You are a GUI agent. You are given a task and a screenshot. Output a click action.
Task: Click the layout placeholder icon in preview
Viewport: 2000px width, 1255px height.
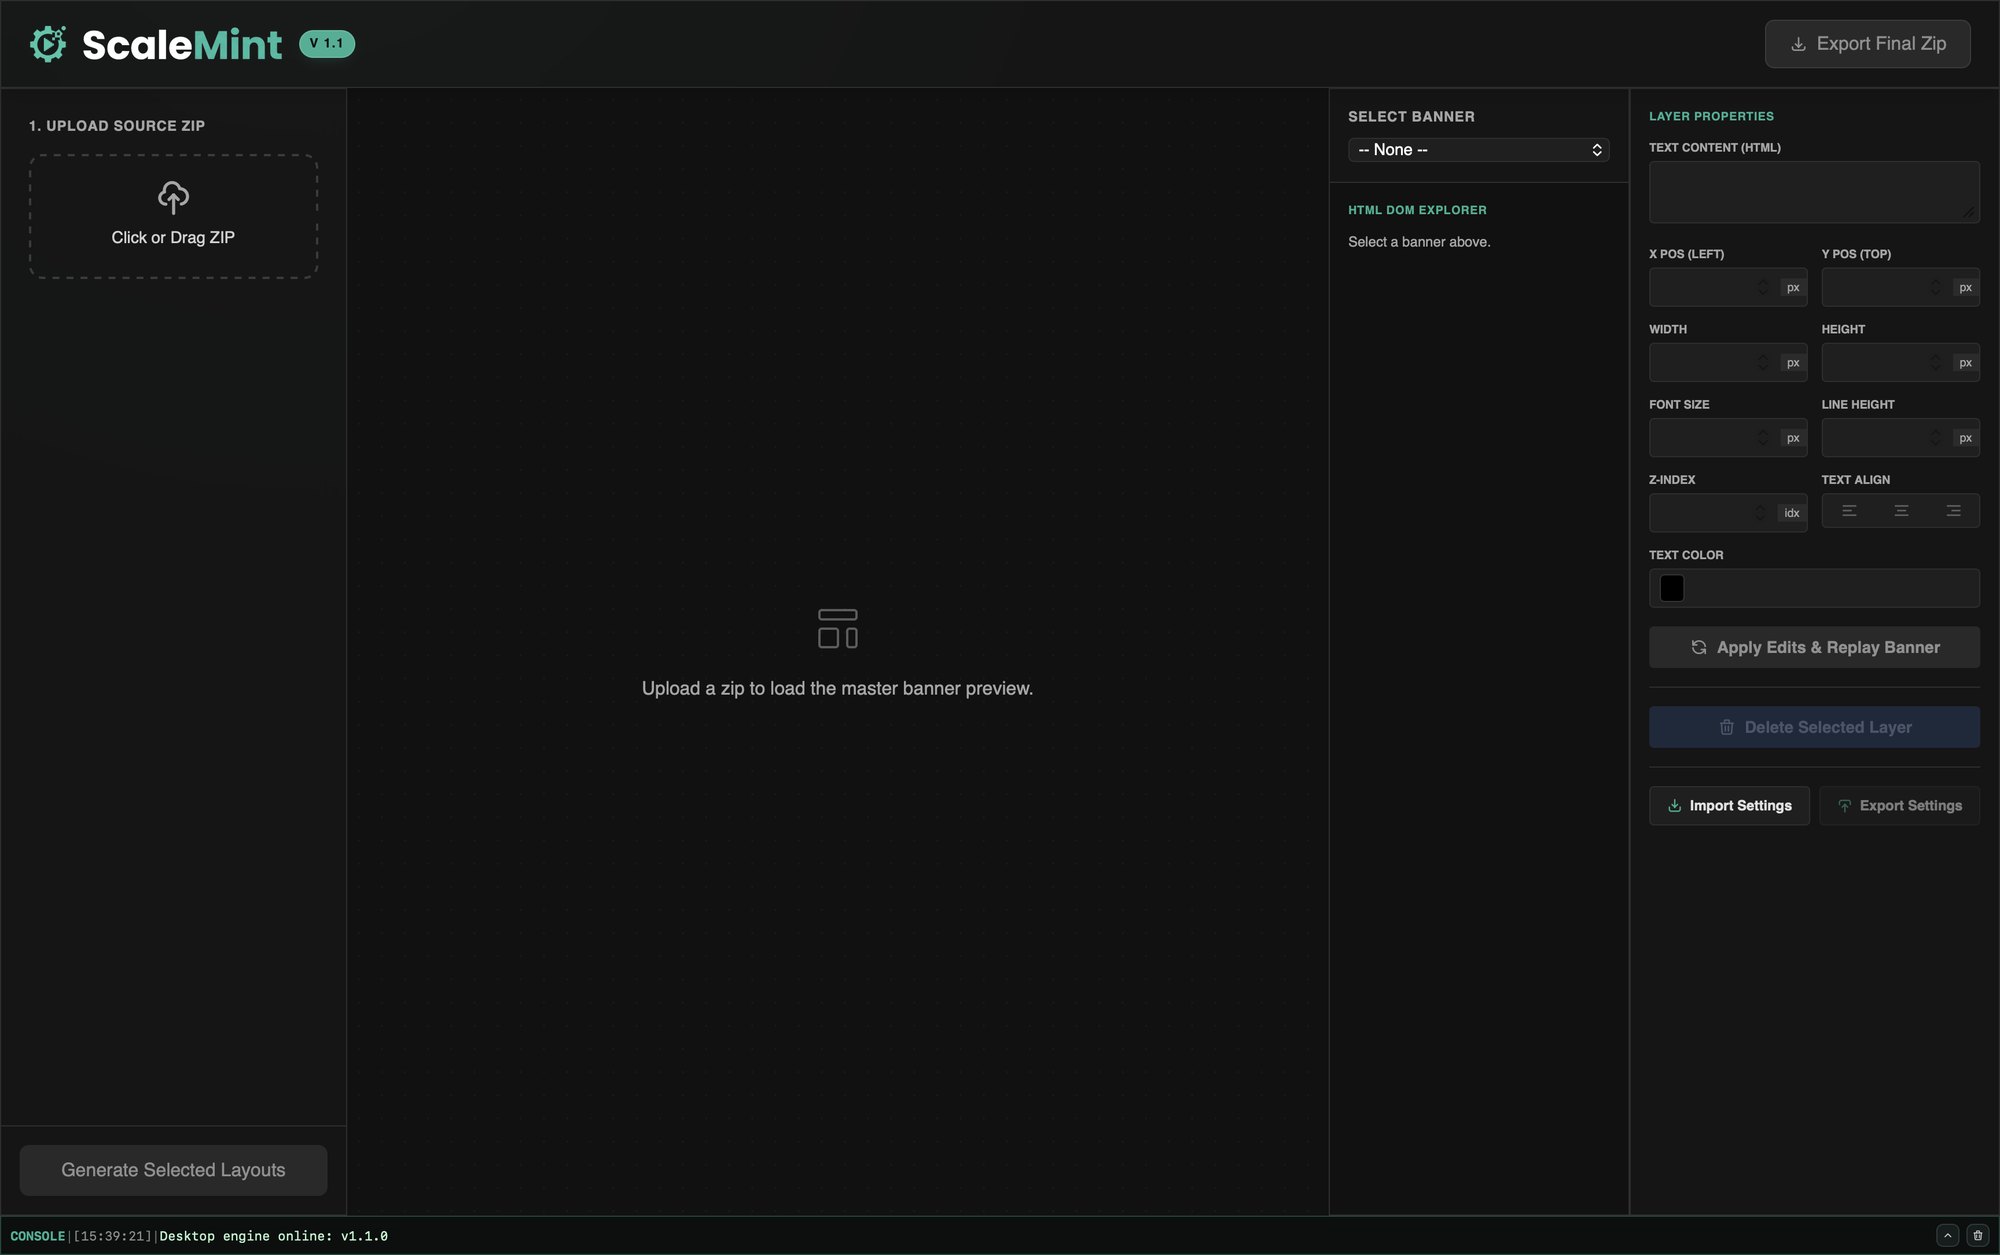[x=838, y=628]
